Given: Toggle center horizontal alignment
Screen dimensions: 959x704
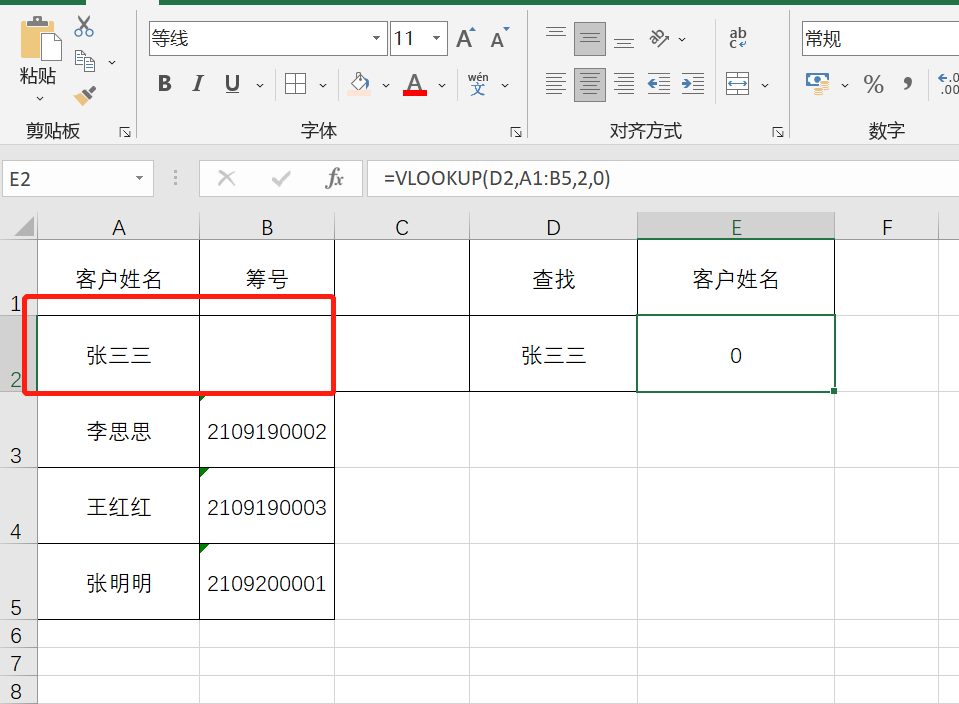Looking at the screenshot, I should pyautogui.click(x=590, y=84).
